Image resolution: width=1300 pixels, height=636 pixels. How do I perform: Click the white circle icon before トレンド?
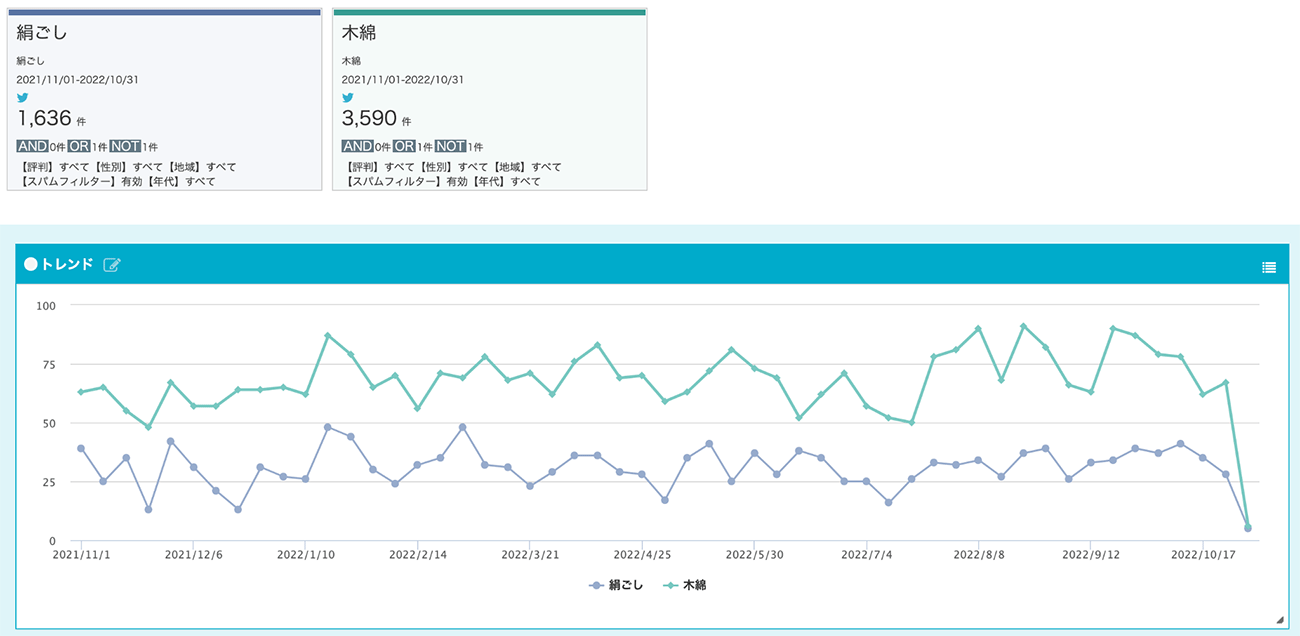tap(30, 265)
